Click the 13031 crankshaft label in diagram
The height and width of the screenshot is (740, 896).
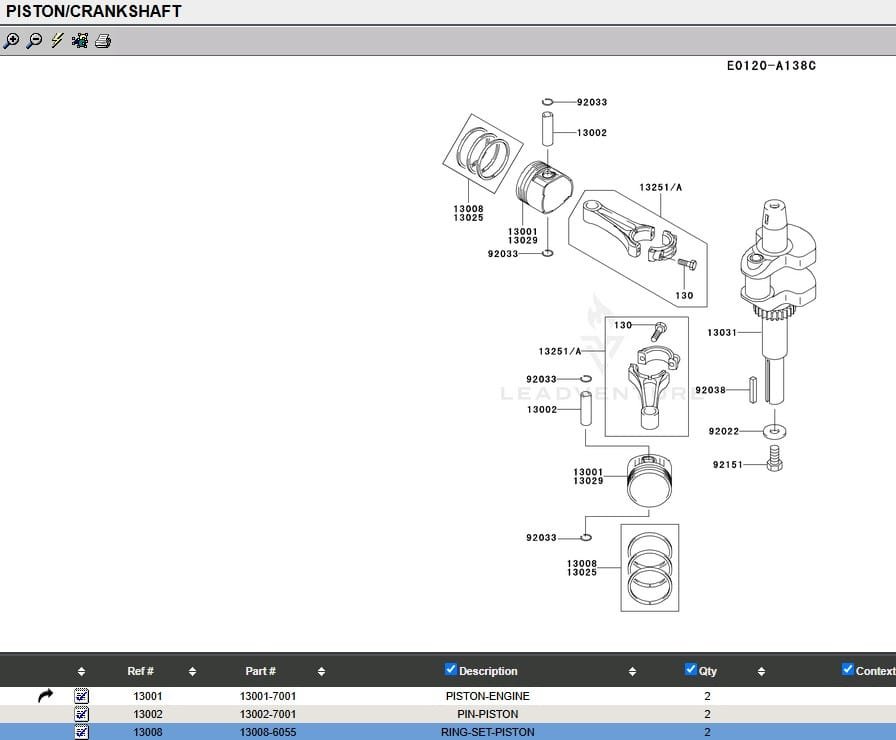pos(721,333)
